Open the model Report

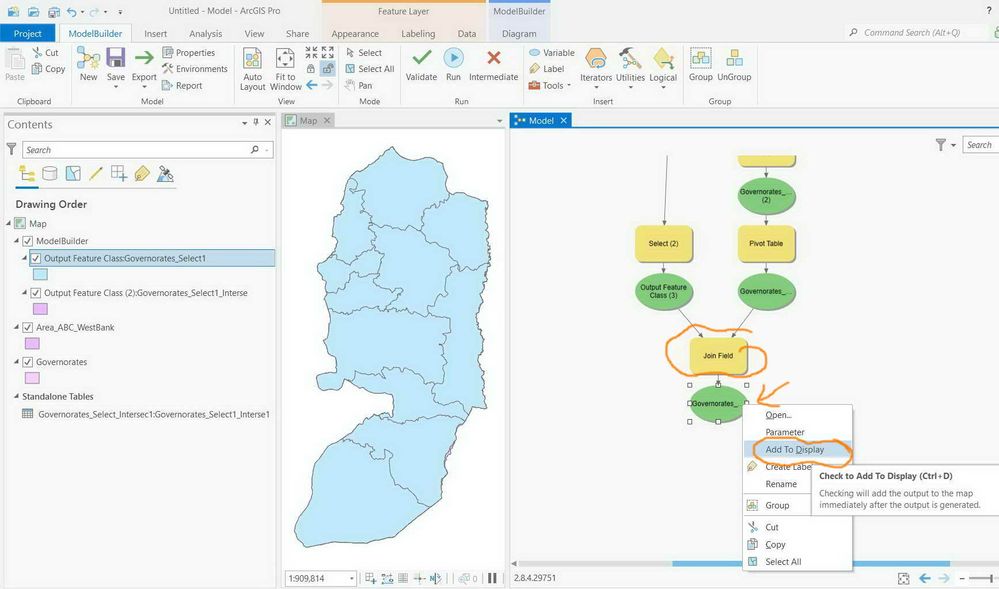tap(182, 85)
